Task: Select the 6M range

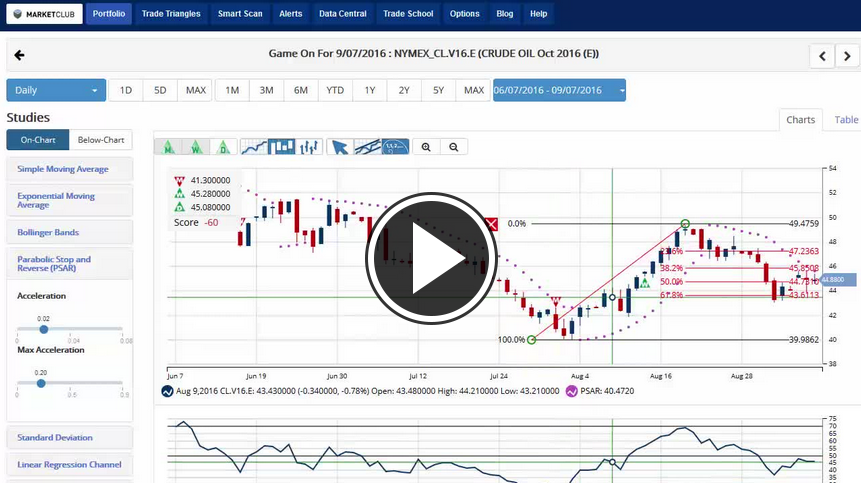Action: click(300, 90)
